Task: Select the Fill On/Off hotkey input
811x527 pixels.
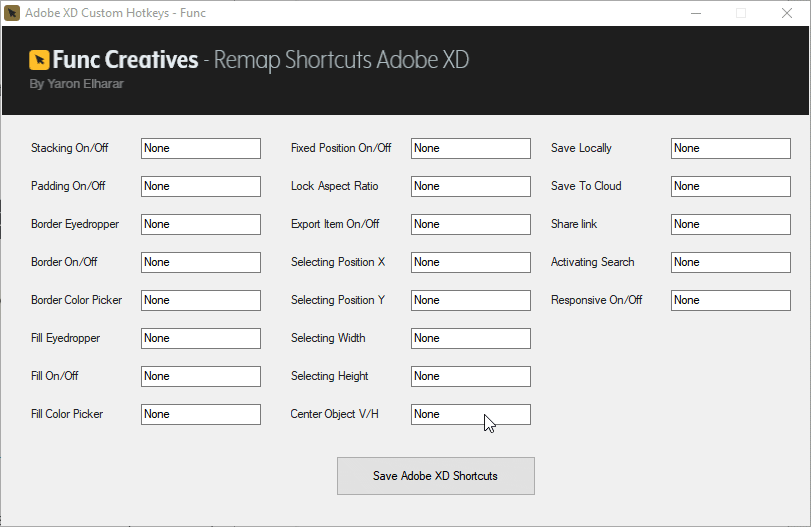Action: click(201, 377)
